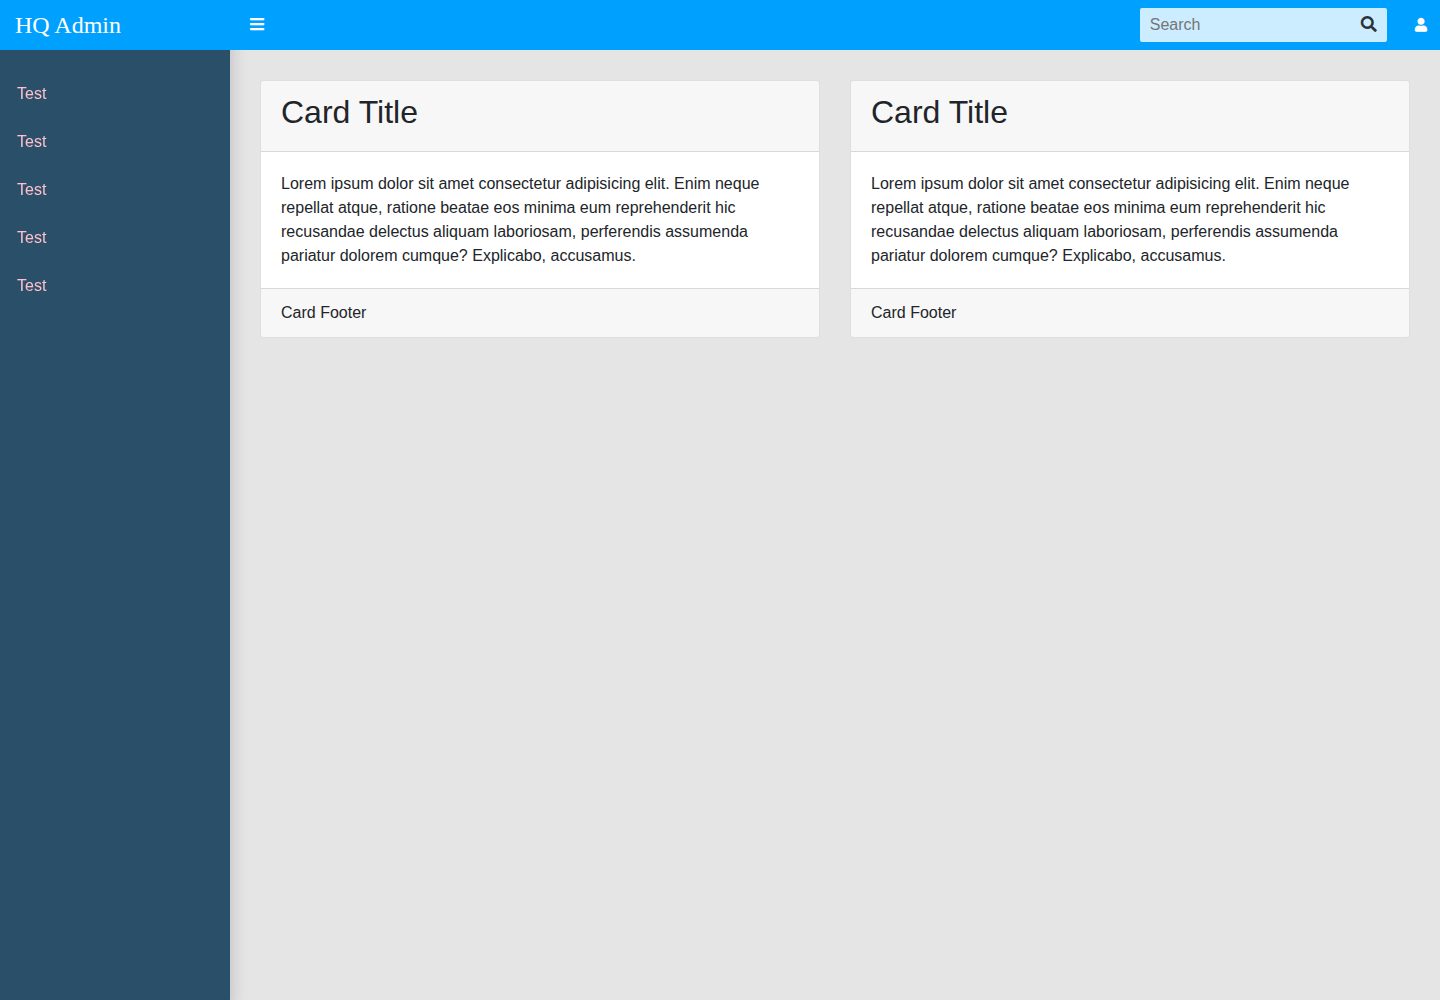Select the second Test sidebar link

click(32, 141)
